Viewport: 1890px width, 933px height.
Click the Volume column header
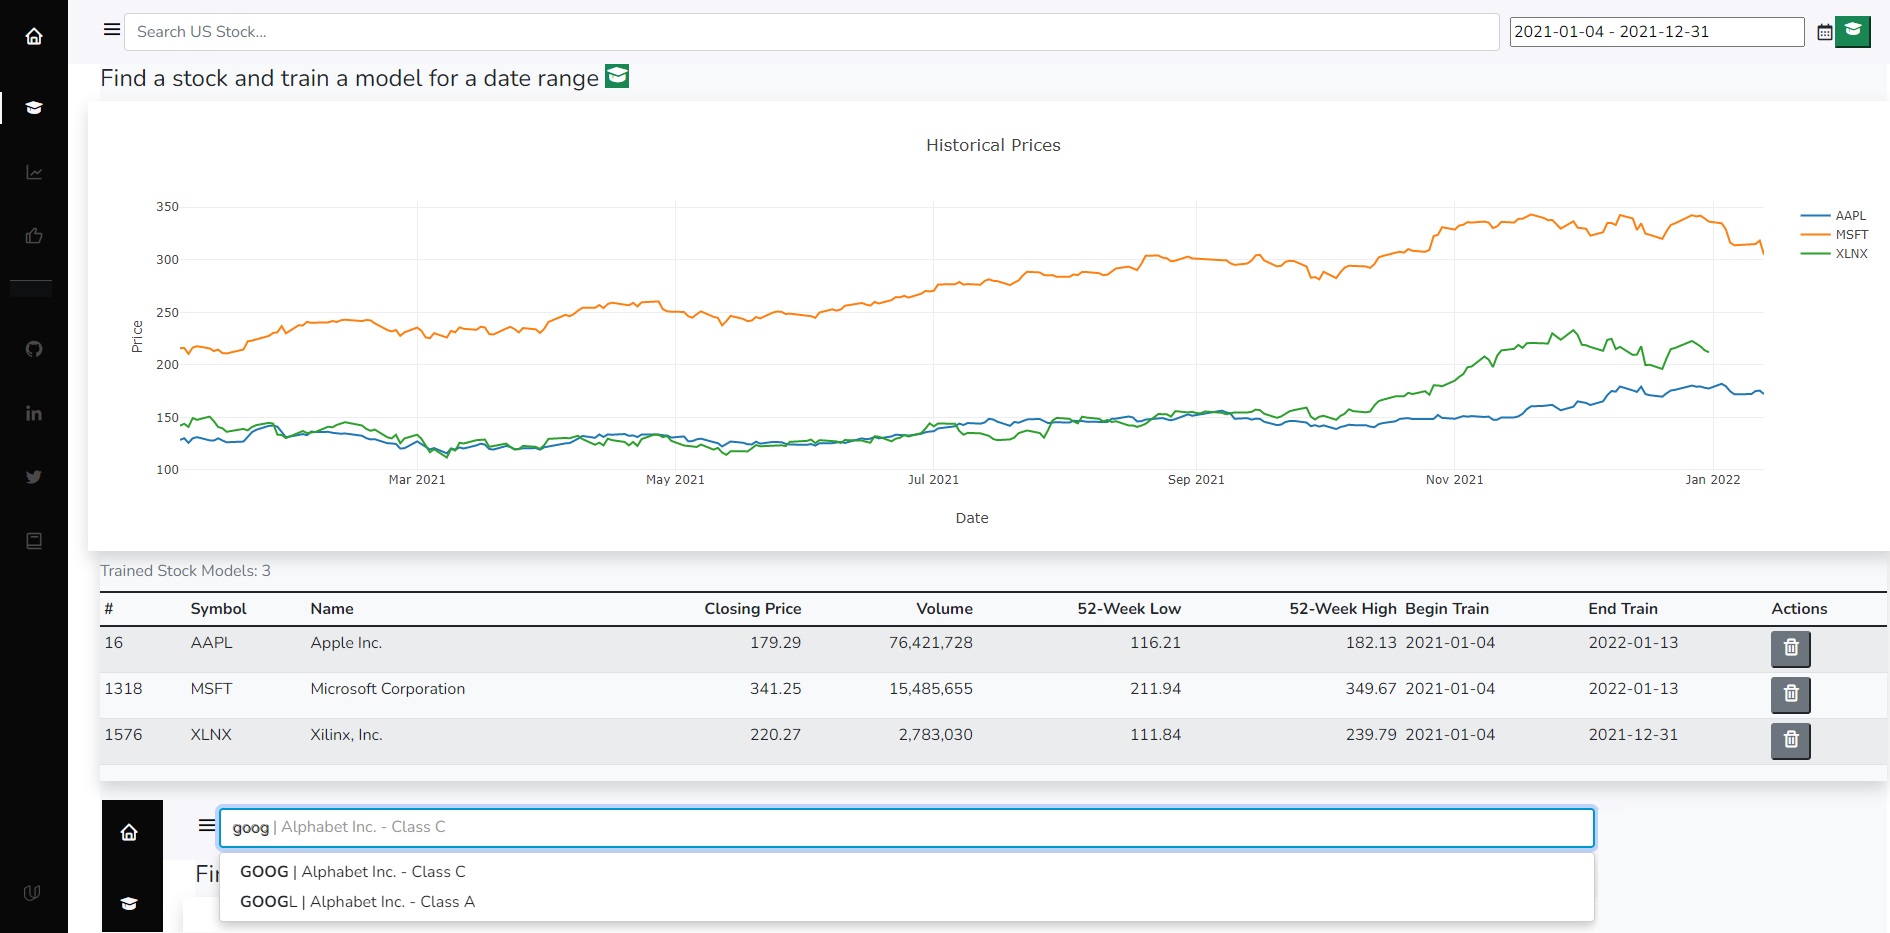[x=944, y=609]
